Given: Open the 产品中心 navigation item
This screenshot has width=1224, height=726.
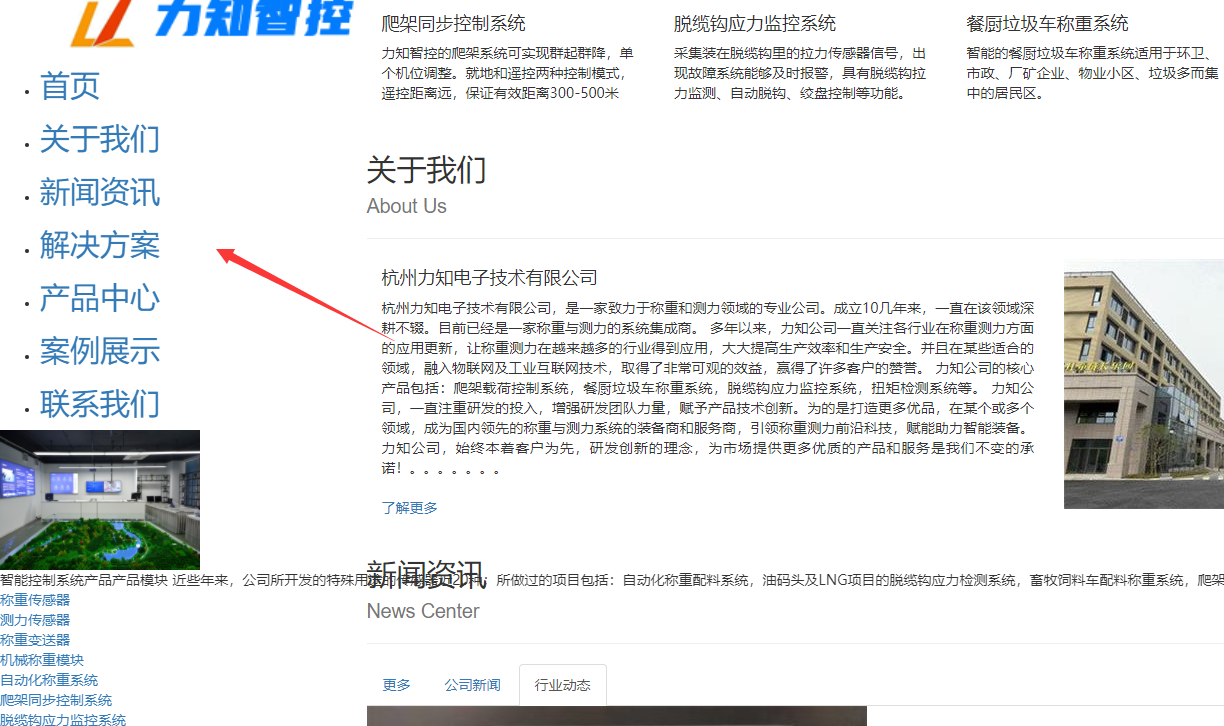Looking at the screenshot, I should pyautogui.click(x=99, y=299).
